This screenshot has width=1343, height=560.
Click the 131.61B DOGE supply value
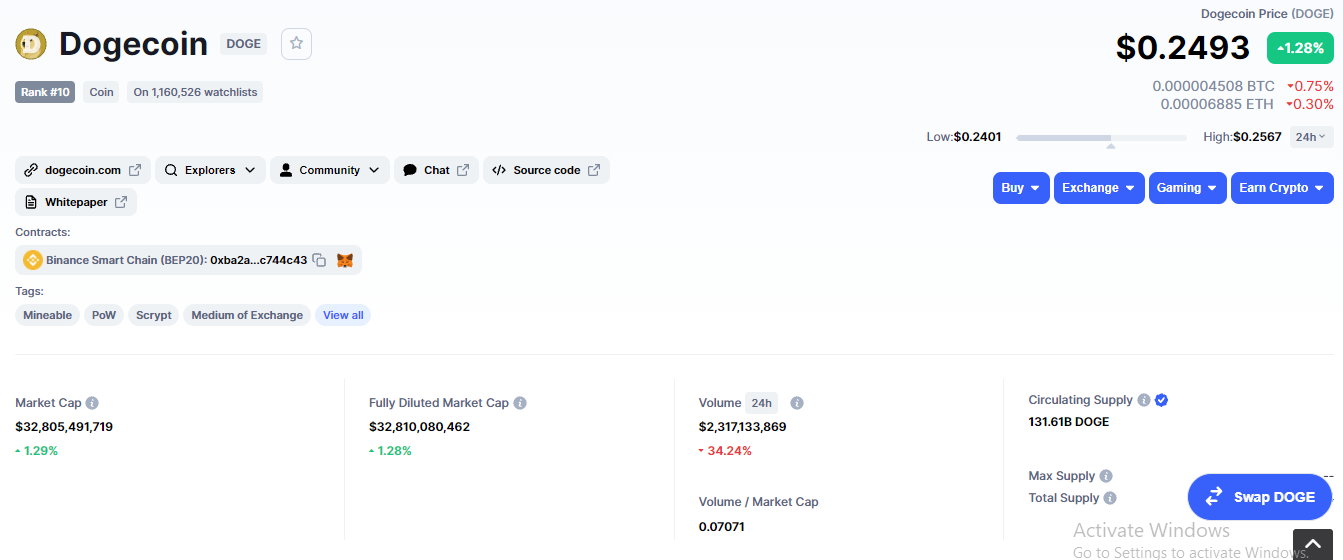click(1068, 422)
